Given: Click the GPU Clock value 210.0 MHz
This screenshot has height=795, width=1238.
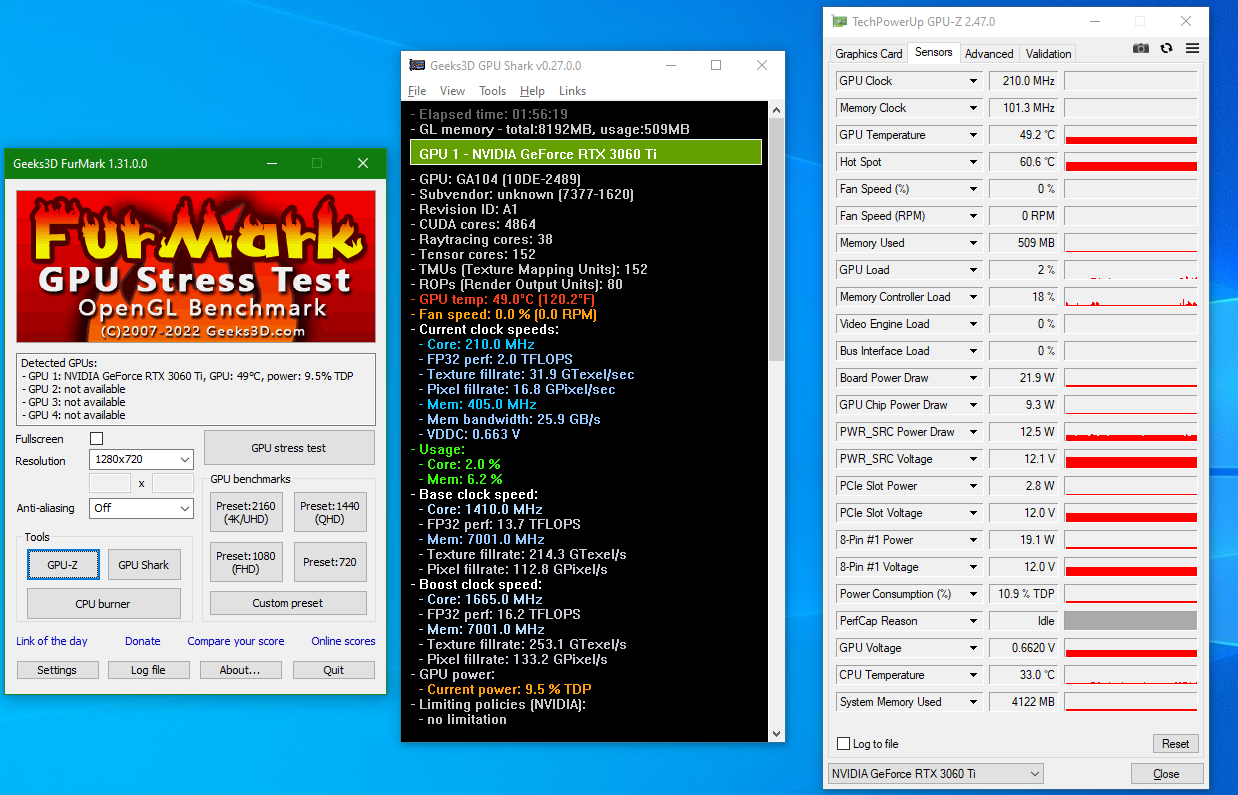Looking at the screenshot, I should click(x=1024, y=81).
